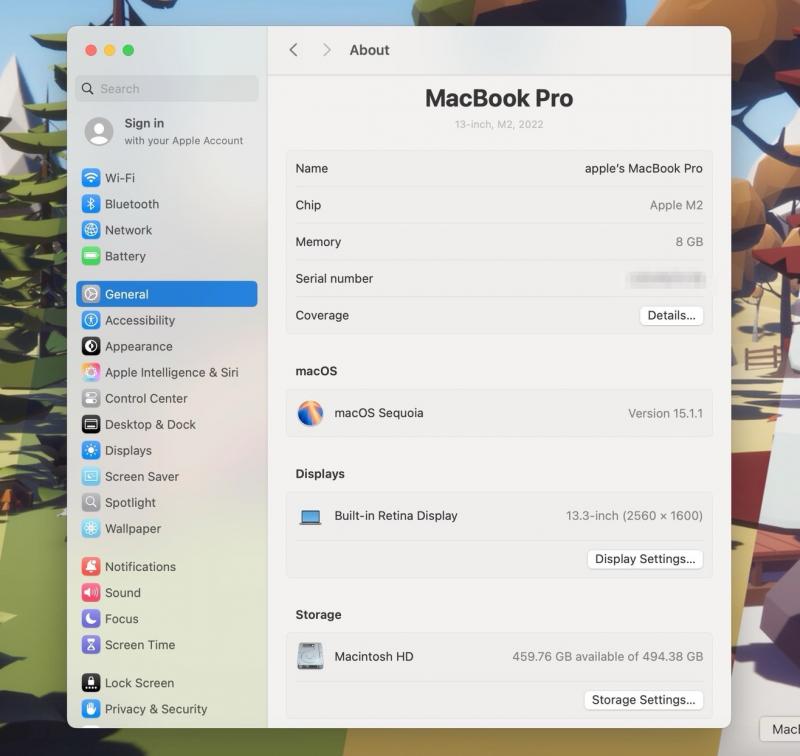Click the green zoom window button
The height and width of the screenshot is (756, 800).
click(x=129, y=50)
